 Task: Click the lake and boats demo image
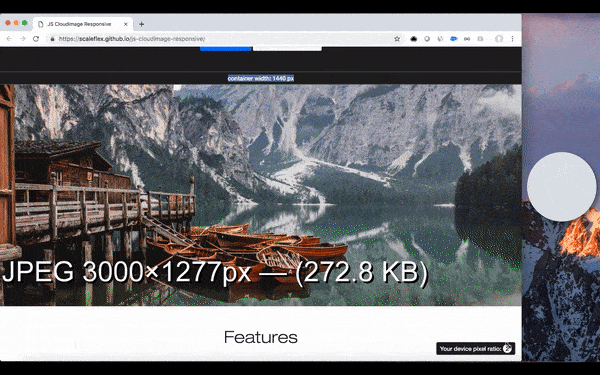tap(261, 195)
